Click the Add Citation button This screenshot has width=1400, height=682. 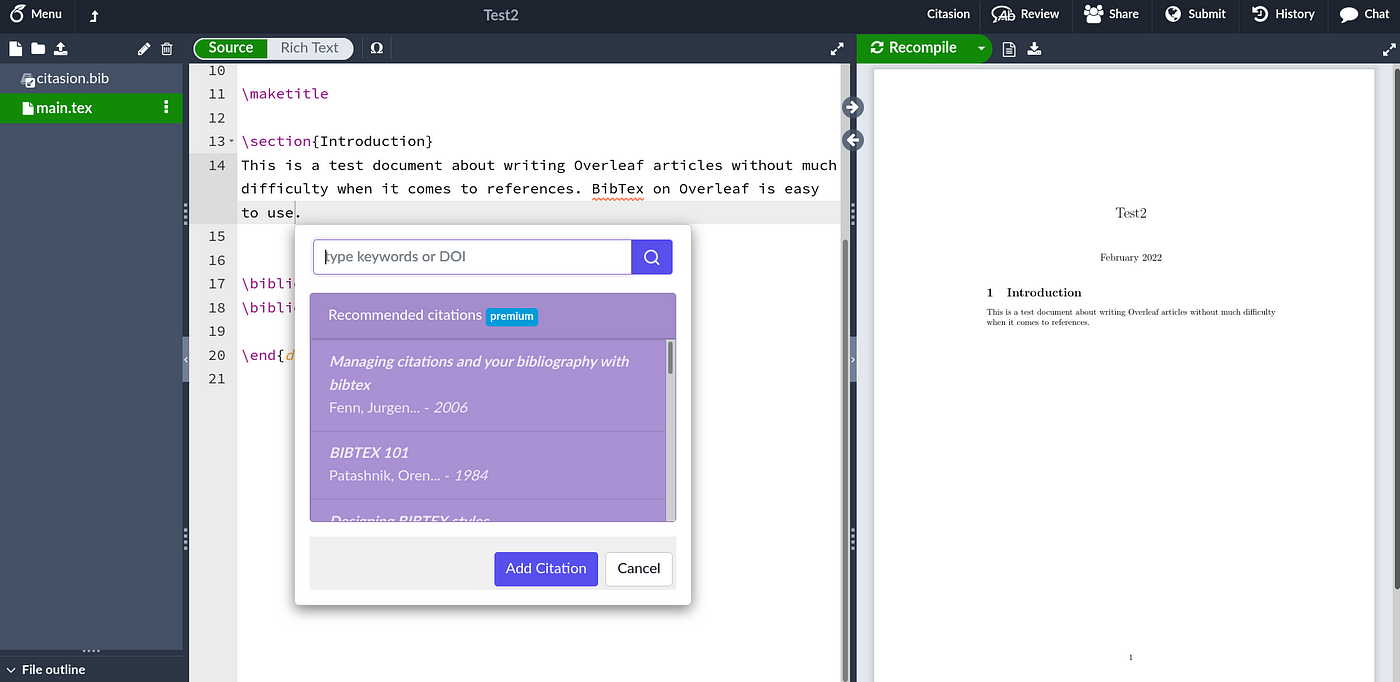coord(546,568)
